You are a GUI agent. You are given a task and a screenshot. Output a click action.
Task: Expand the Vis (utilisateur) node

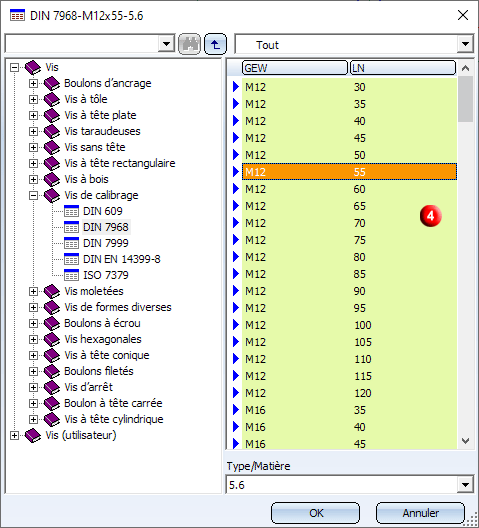[14, 435]
